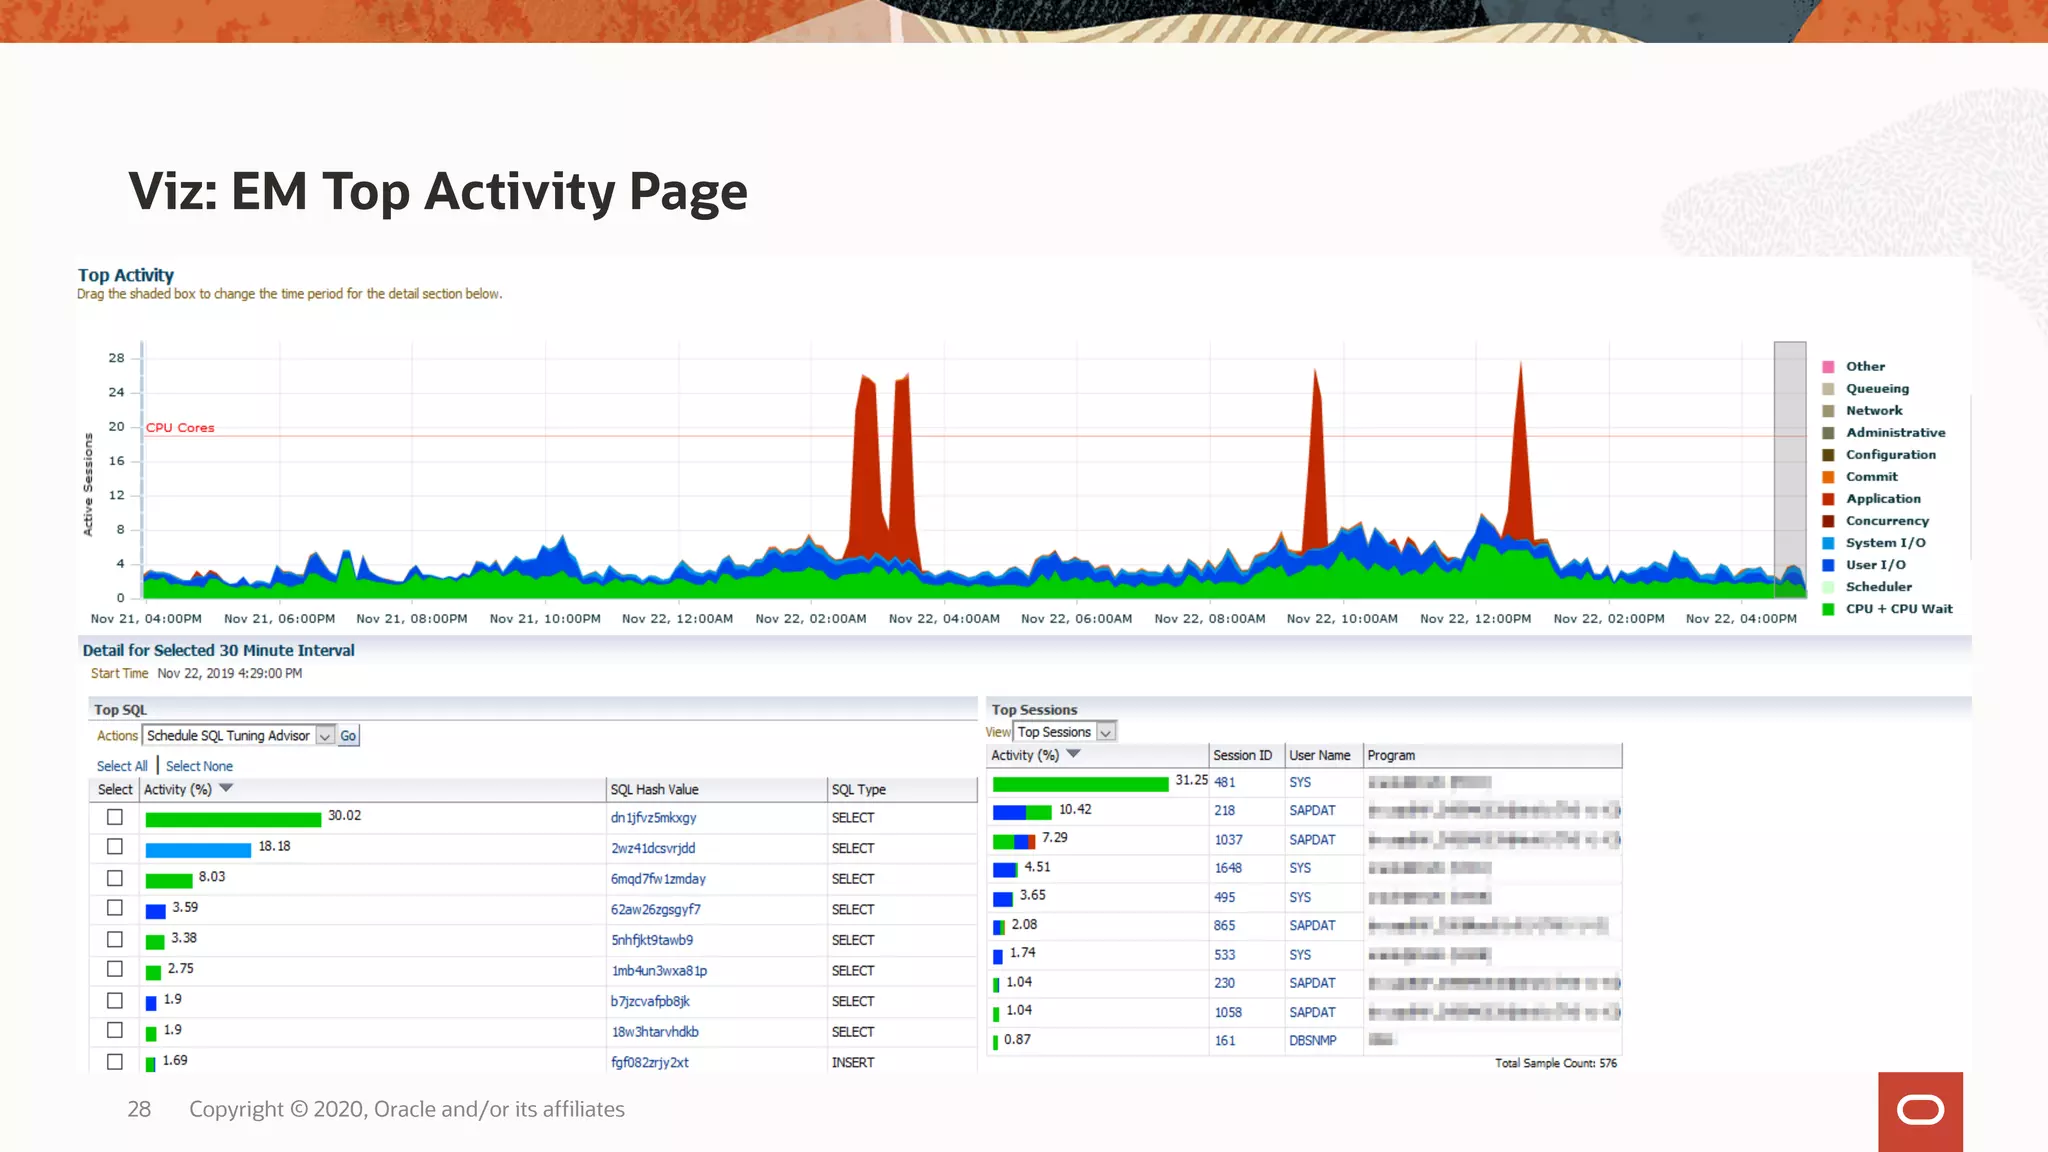Check the box next to 5nhfjkt9tawb9

click(115, 939)
